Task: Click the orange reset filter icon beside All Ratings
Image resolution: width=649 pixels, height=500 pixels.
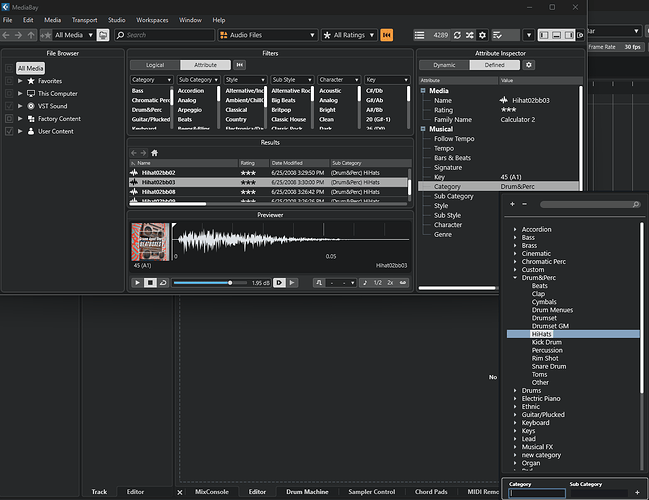Action: (387, 35)
